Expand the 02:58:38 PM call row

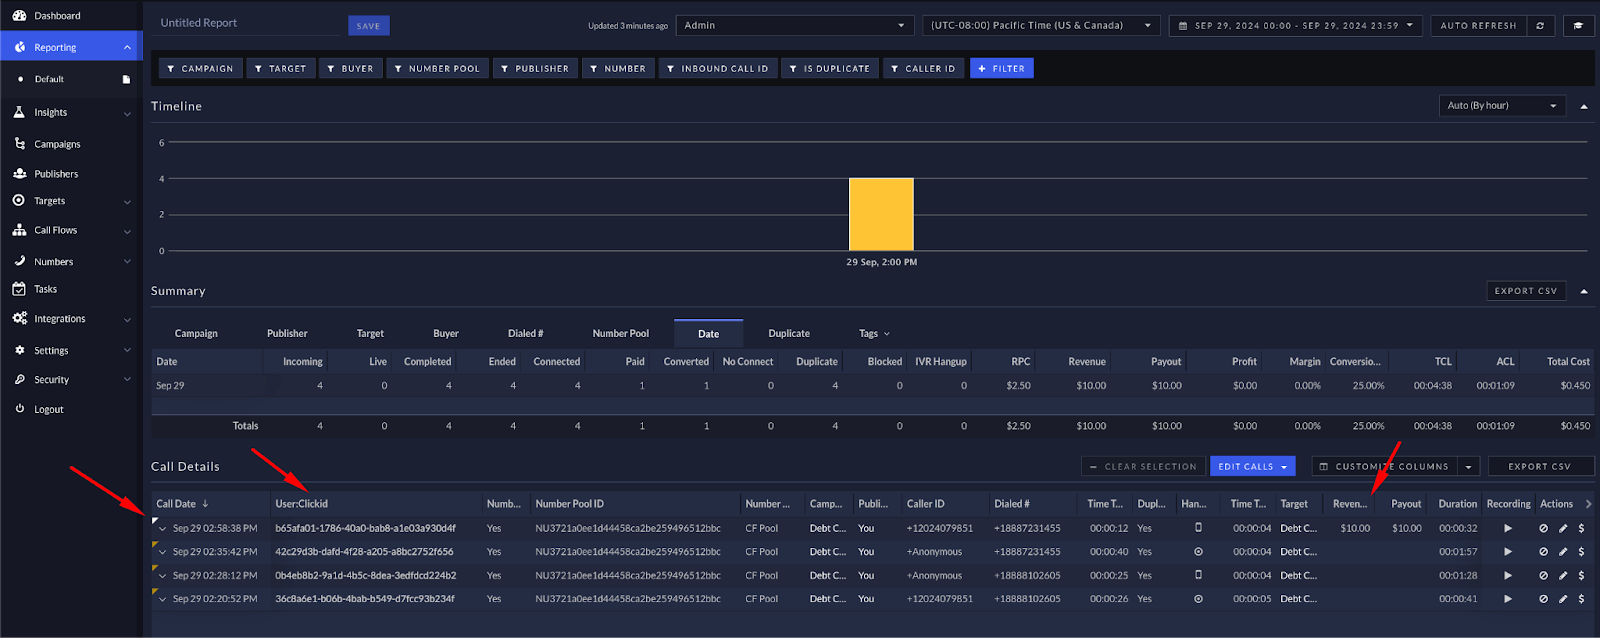(162, 529)
